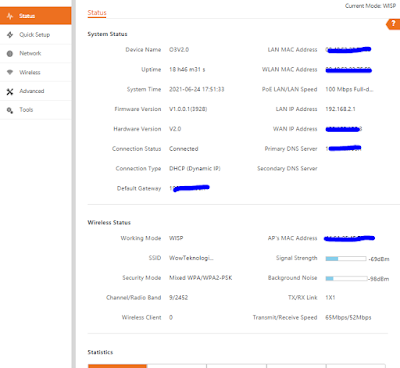Click the LAN IP address 192.168.2.1
This screenshot has width=400, height=368.
pos(340,109)
